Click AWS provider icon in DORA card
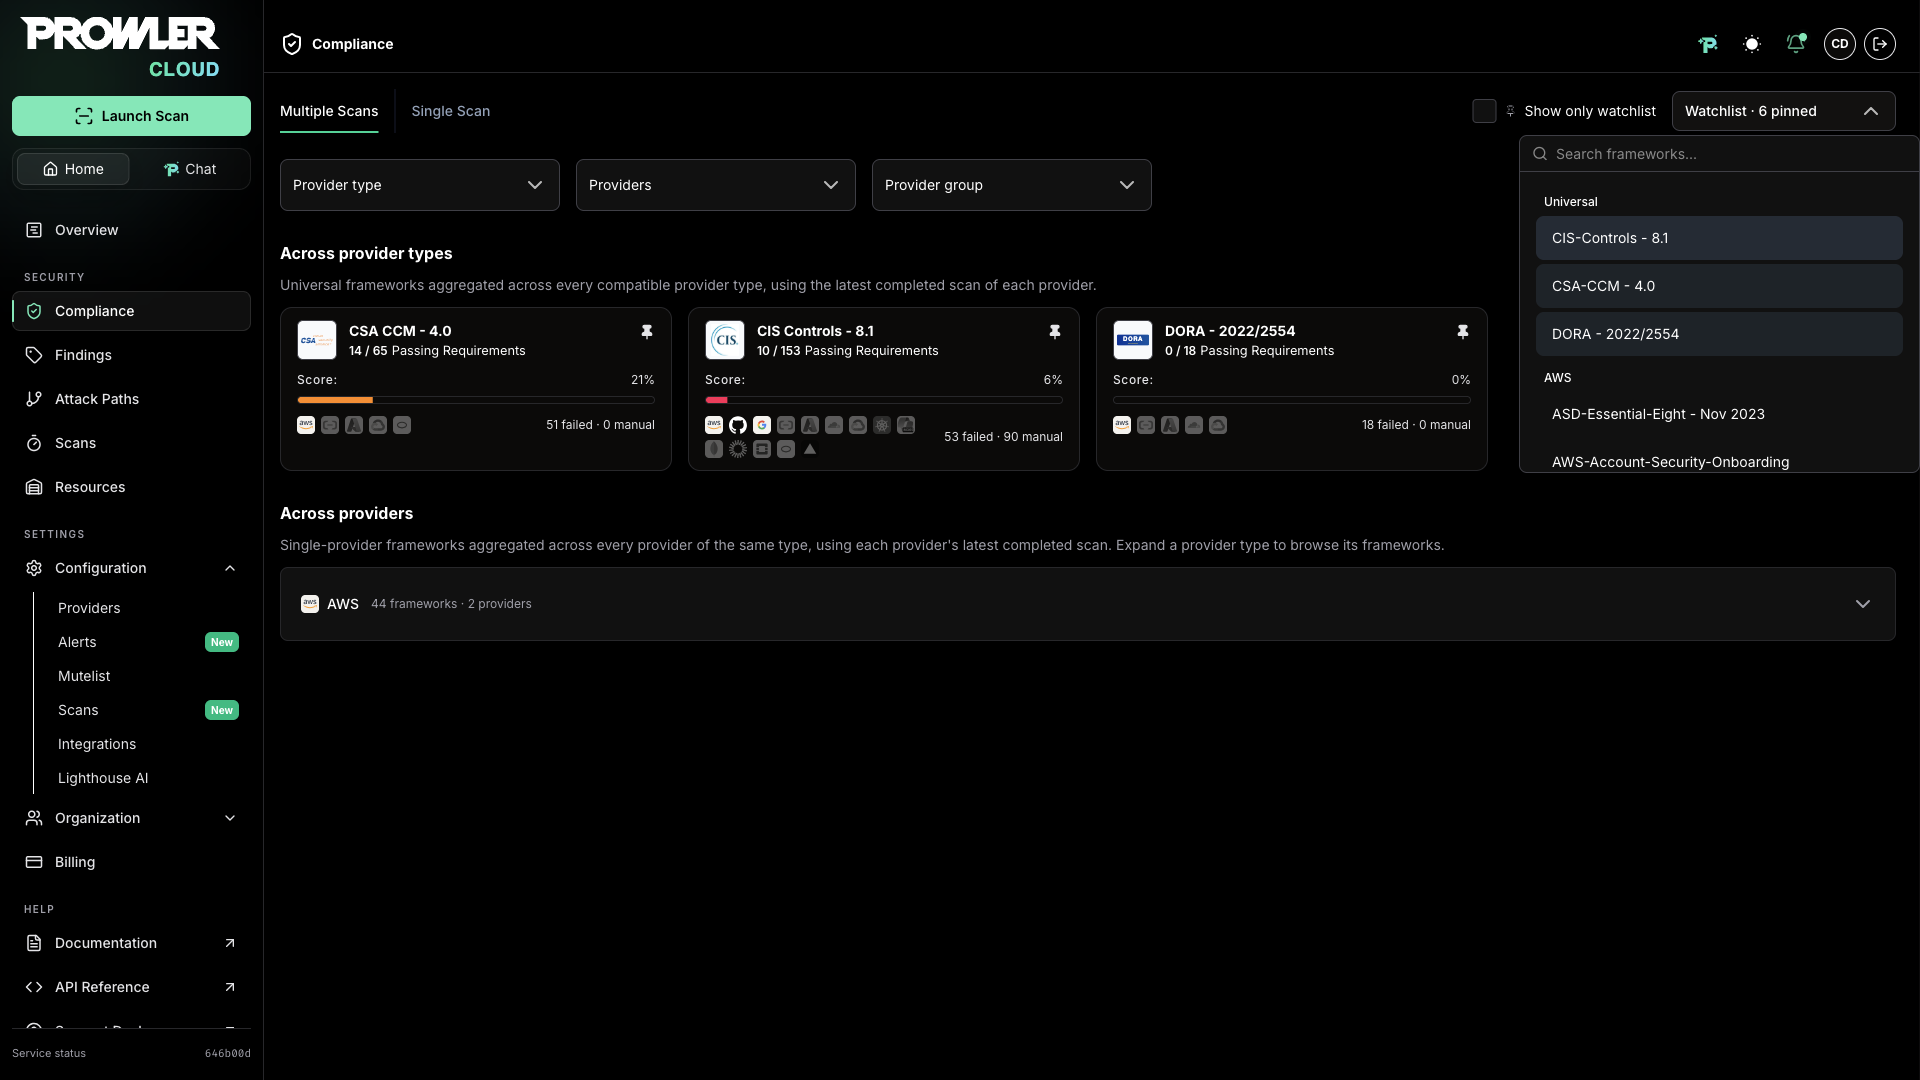Viewport: 1920px width, 1080px height. 1122,425
